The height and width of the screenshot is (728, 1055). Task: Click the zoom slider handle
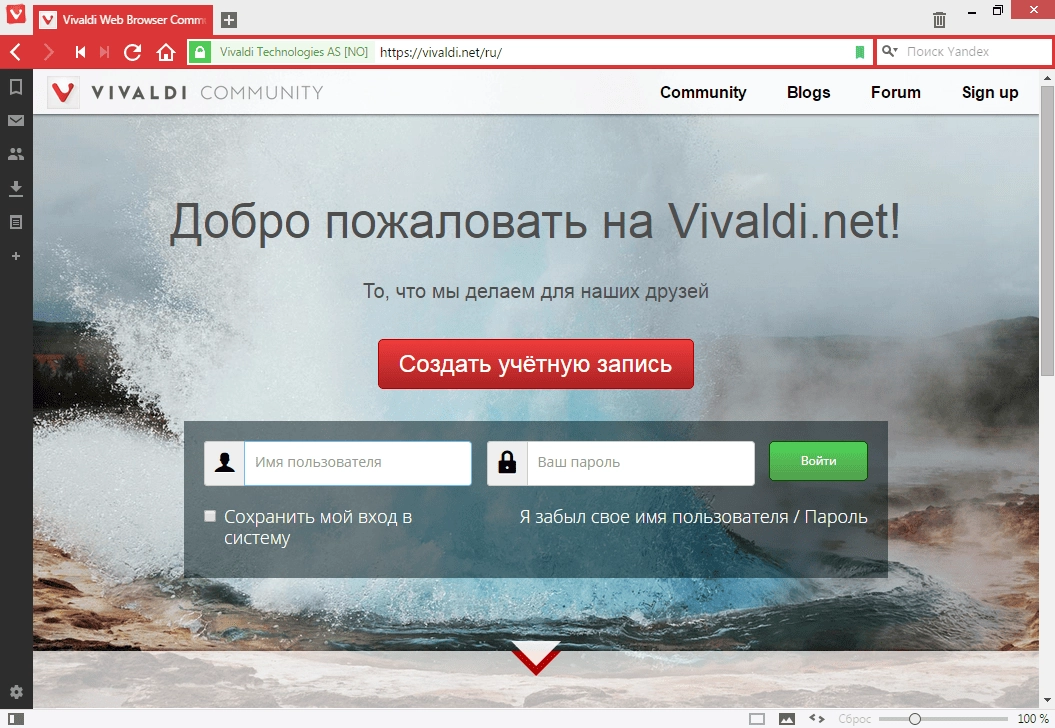point(914,719)
